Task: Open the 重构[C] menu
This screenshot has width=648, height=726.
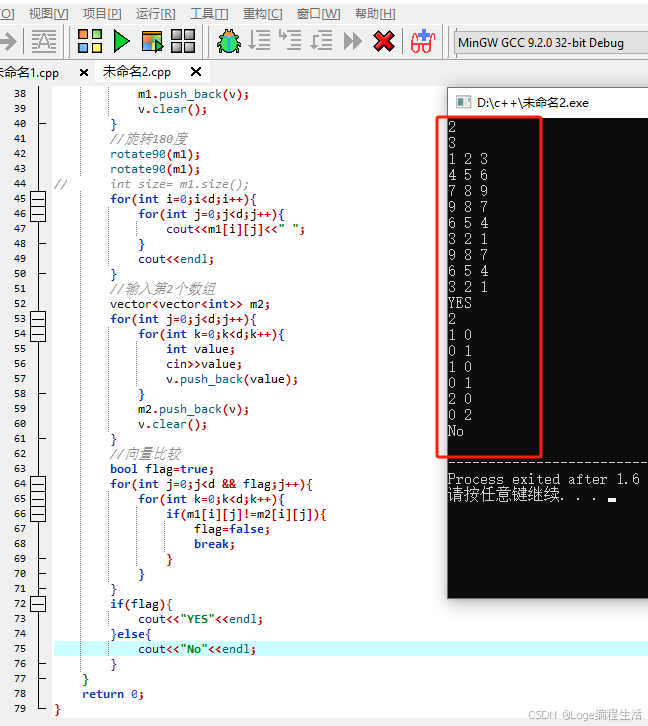Action: coord(263,14)
